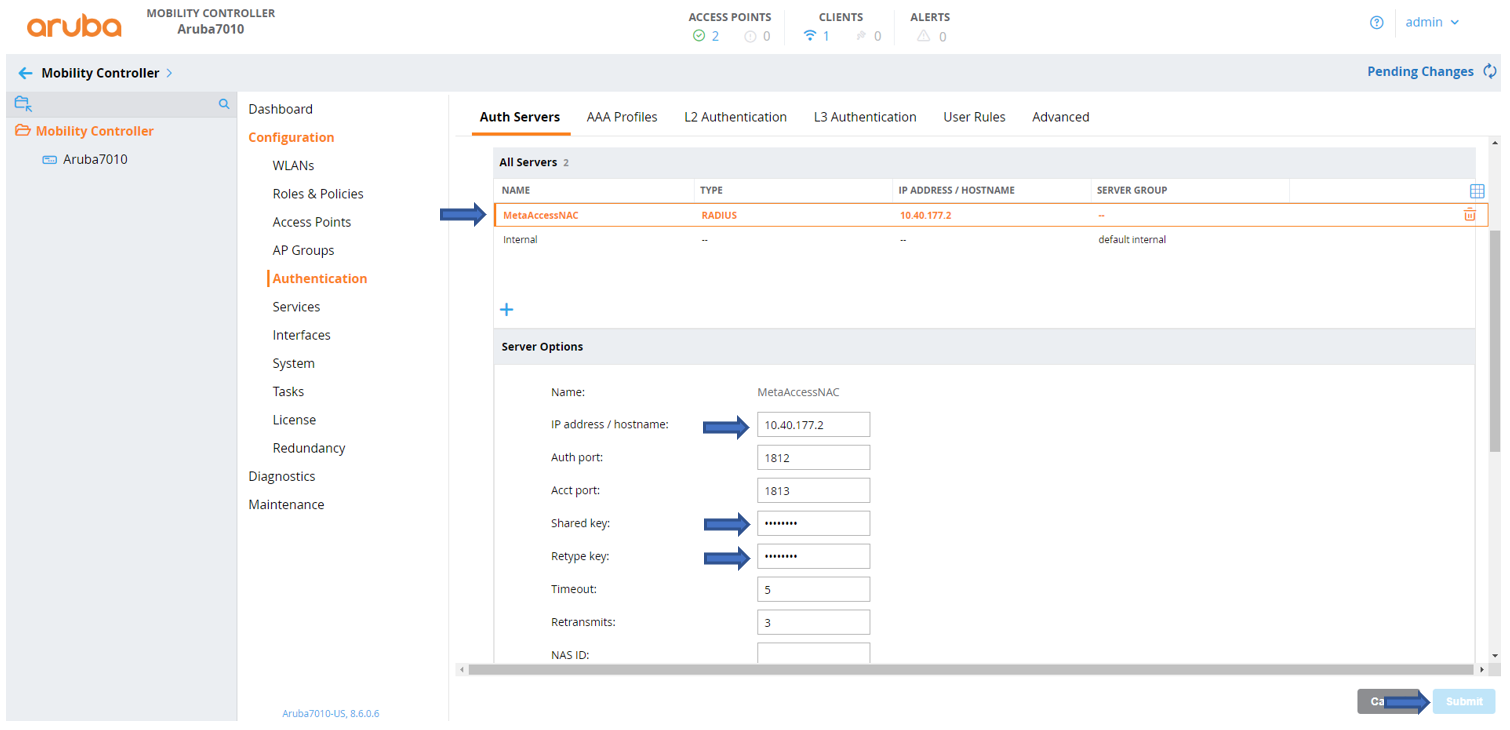Open the Tasks page
This screenshot has height=730, width=1510.
(x=288, y=392)
